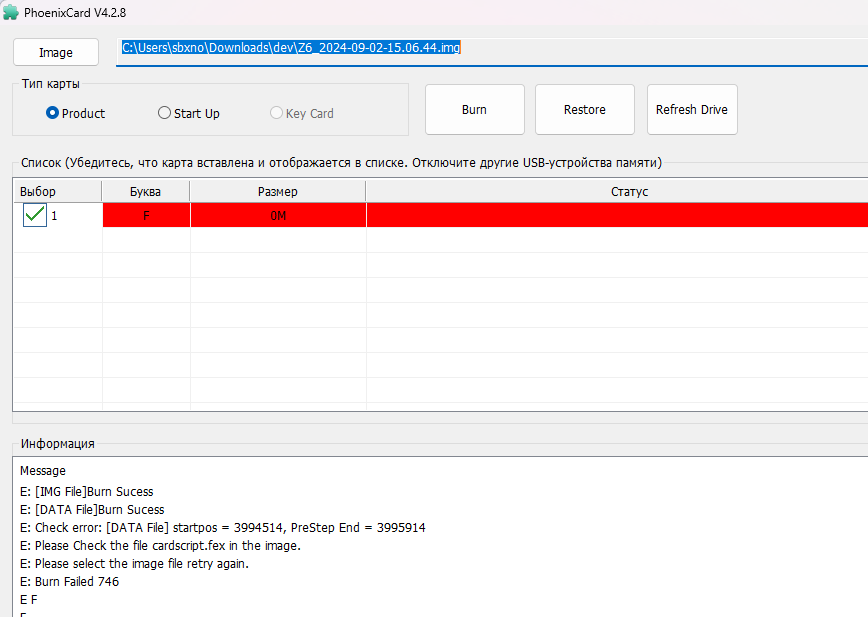Sort by the Буква column header
The height and width of the screenshot is (617, 868).
(145, 191)
